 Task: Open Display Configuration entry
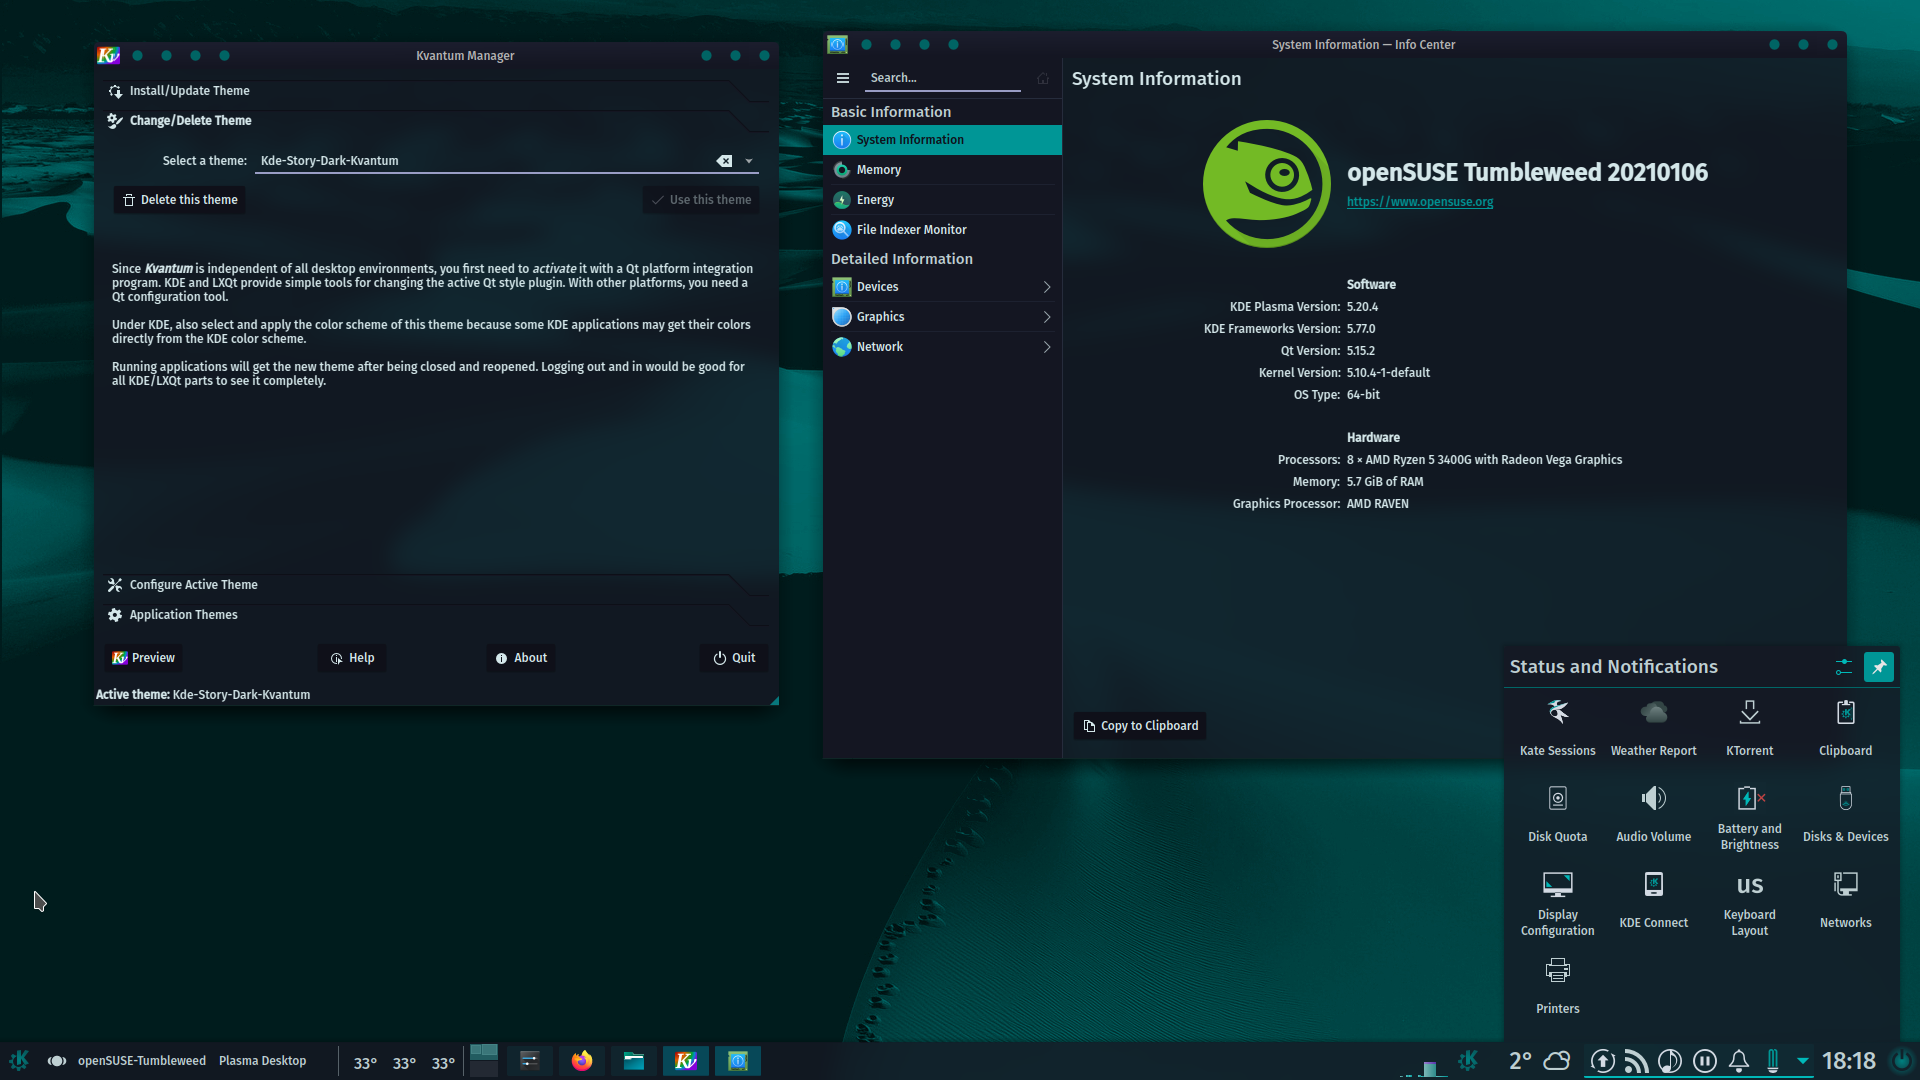tap(1557, 904)
